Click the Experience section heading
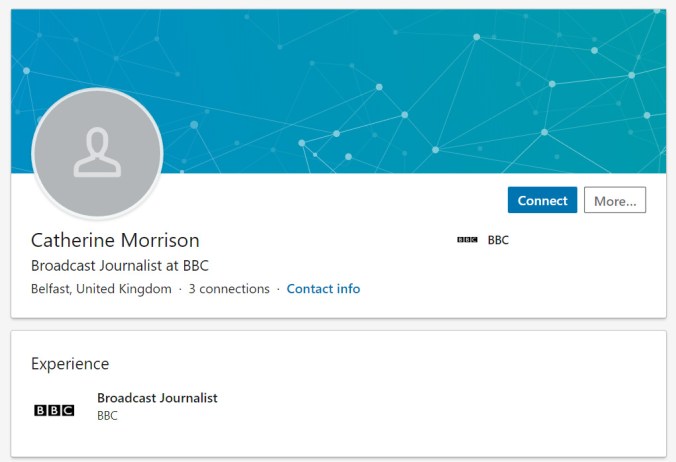Viewport: 676px width, 462px height. (x=70, y=364)
